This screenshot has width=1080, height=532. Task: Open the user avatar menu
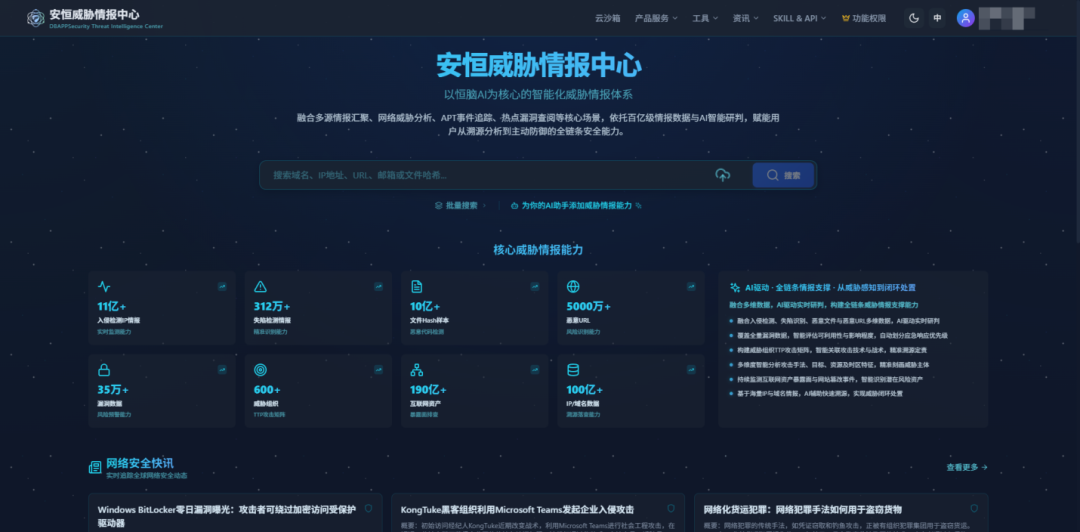click(x=966, y=19)
